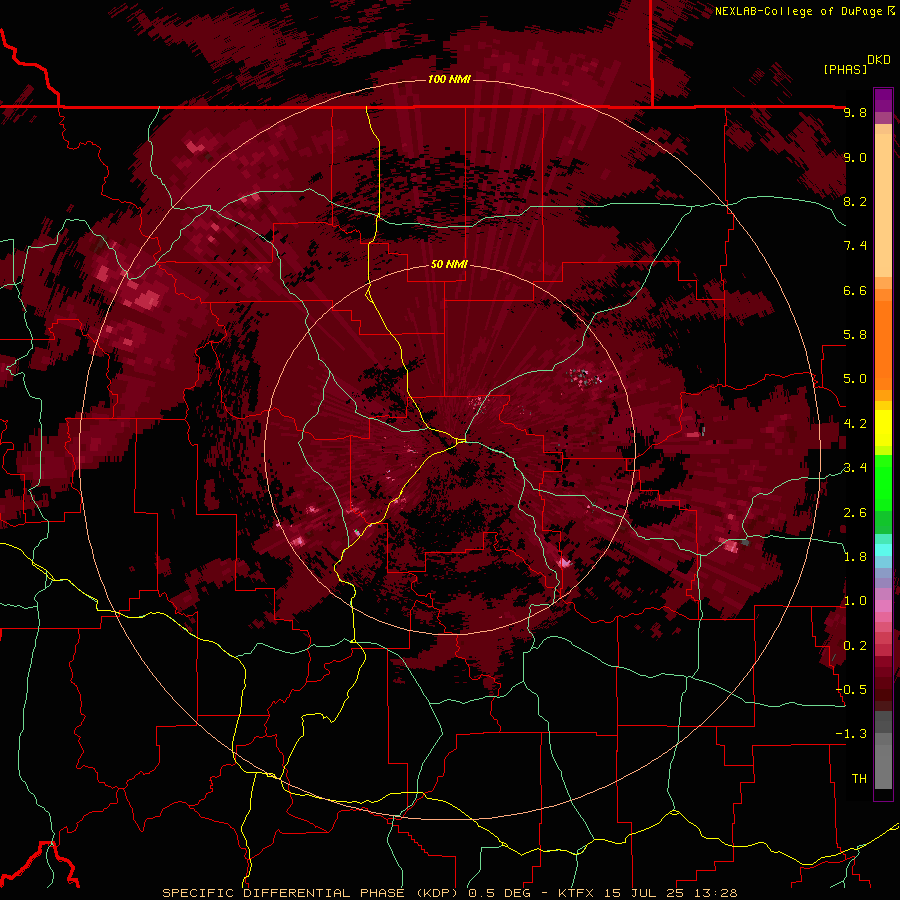Select the 1.8 scale value
The height and width of the screenshot is (900, 900).
(855, 557)
